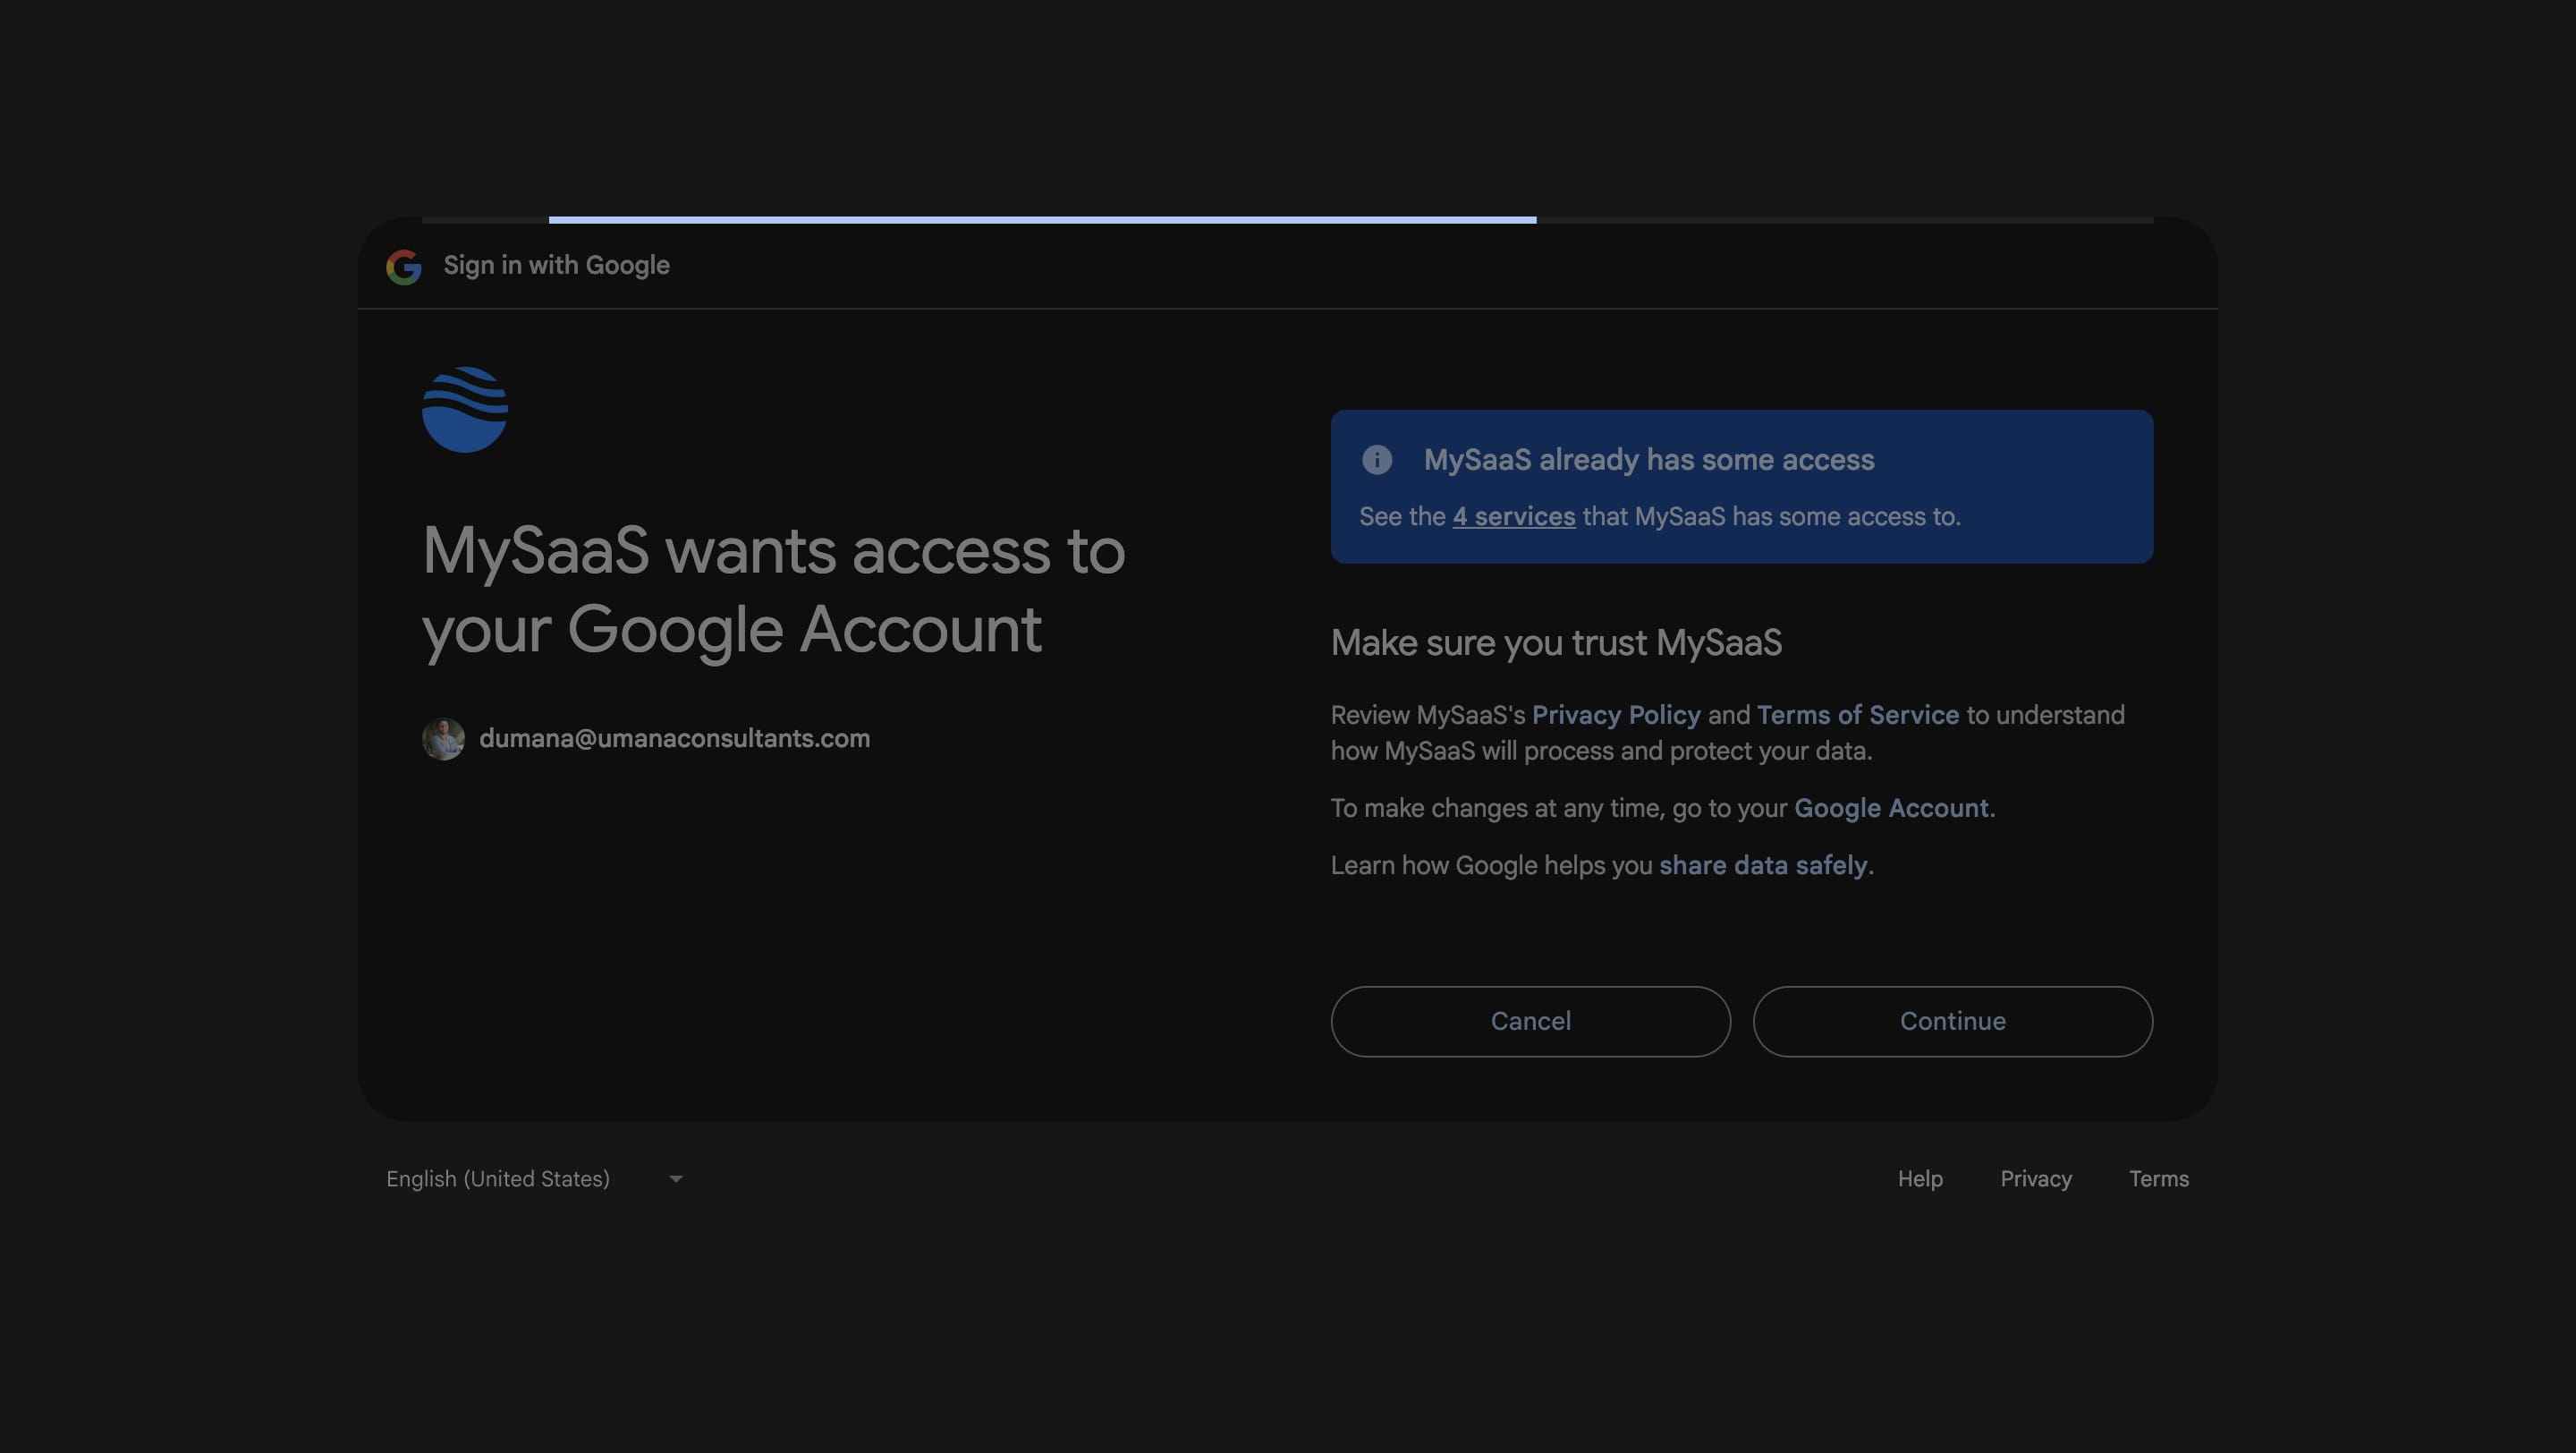The width and height of the screenshot is (2576, 1453).
Task: Click 'MySaaS wants access to your Google Account' title
Action: coord(774,591)
